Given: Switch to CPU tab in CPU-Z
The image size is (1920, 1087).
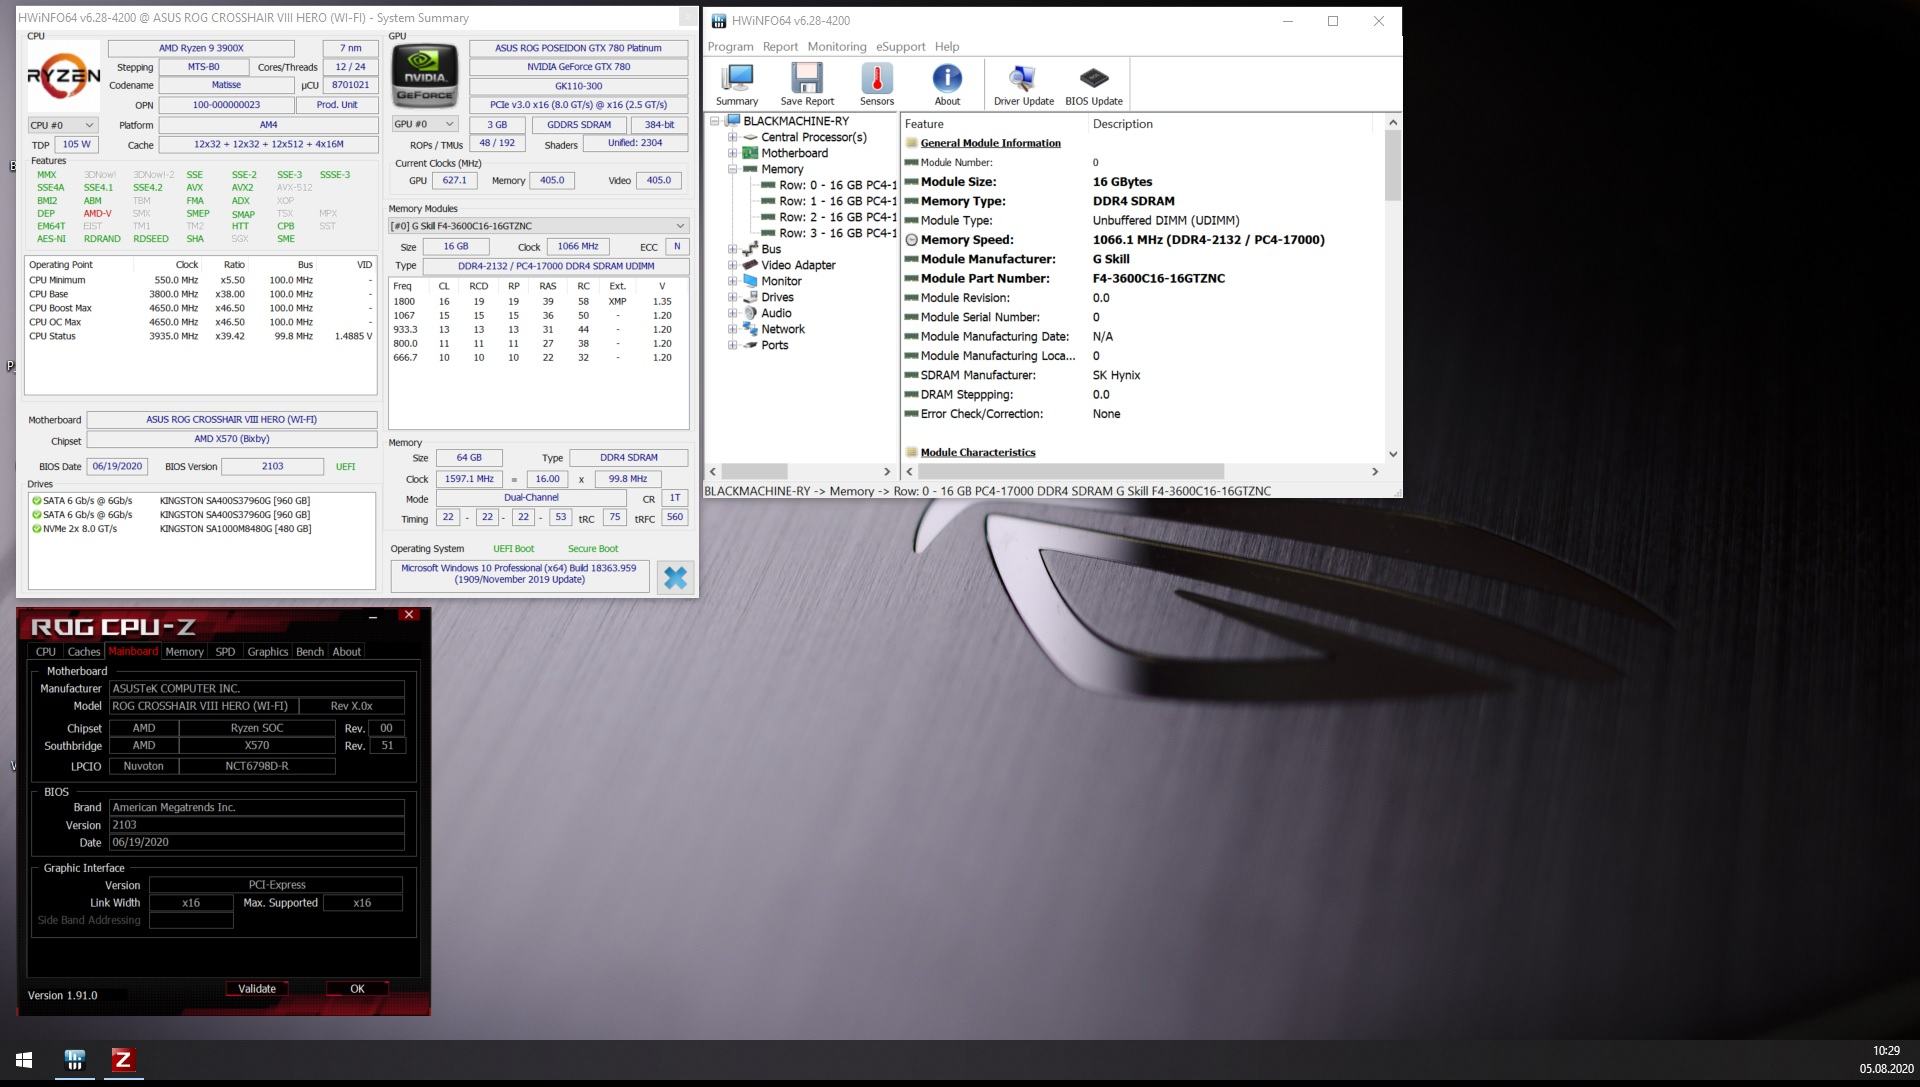Looking at the screenshot, I should click(46, 652).
